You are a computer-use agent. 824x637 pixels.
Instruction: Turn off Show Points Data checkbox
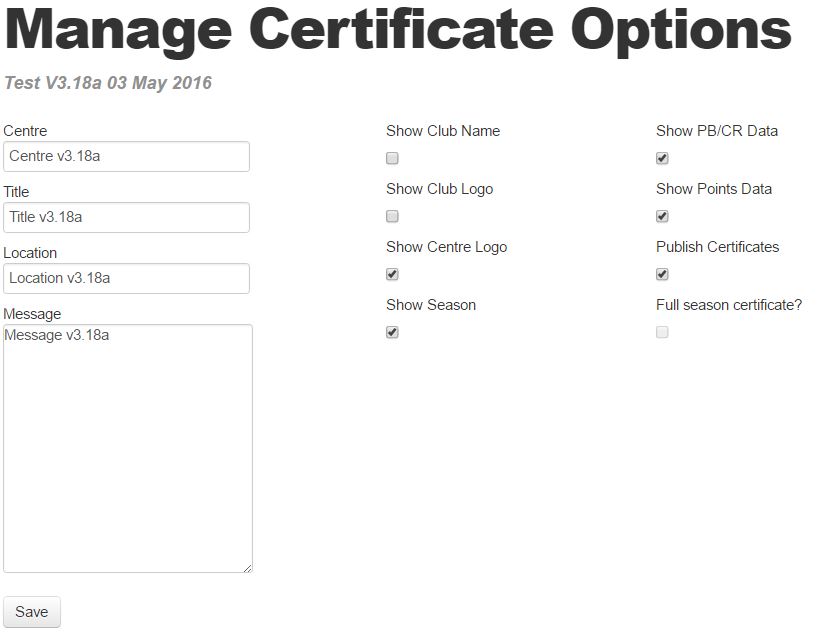[x=662, y=216]
